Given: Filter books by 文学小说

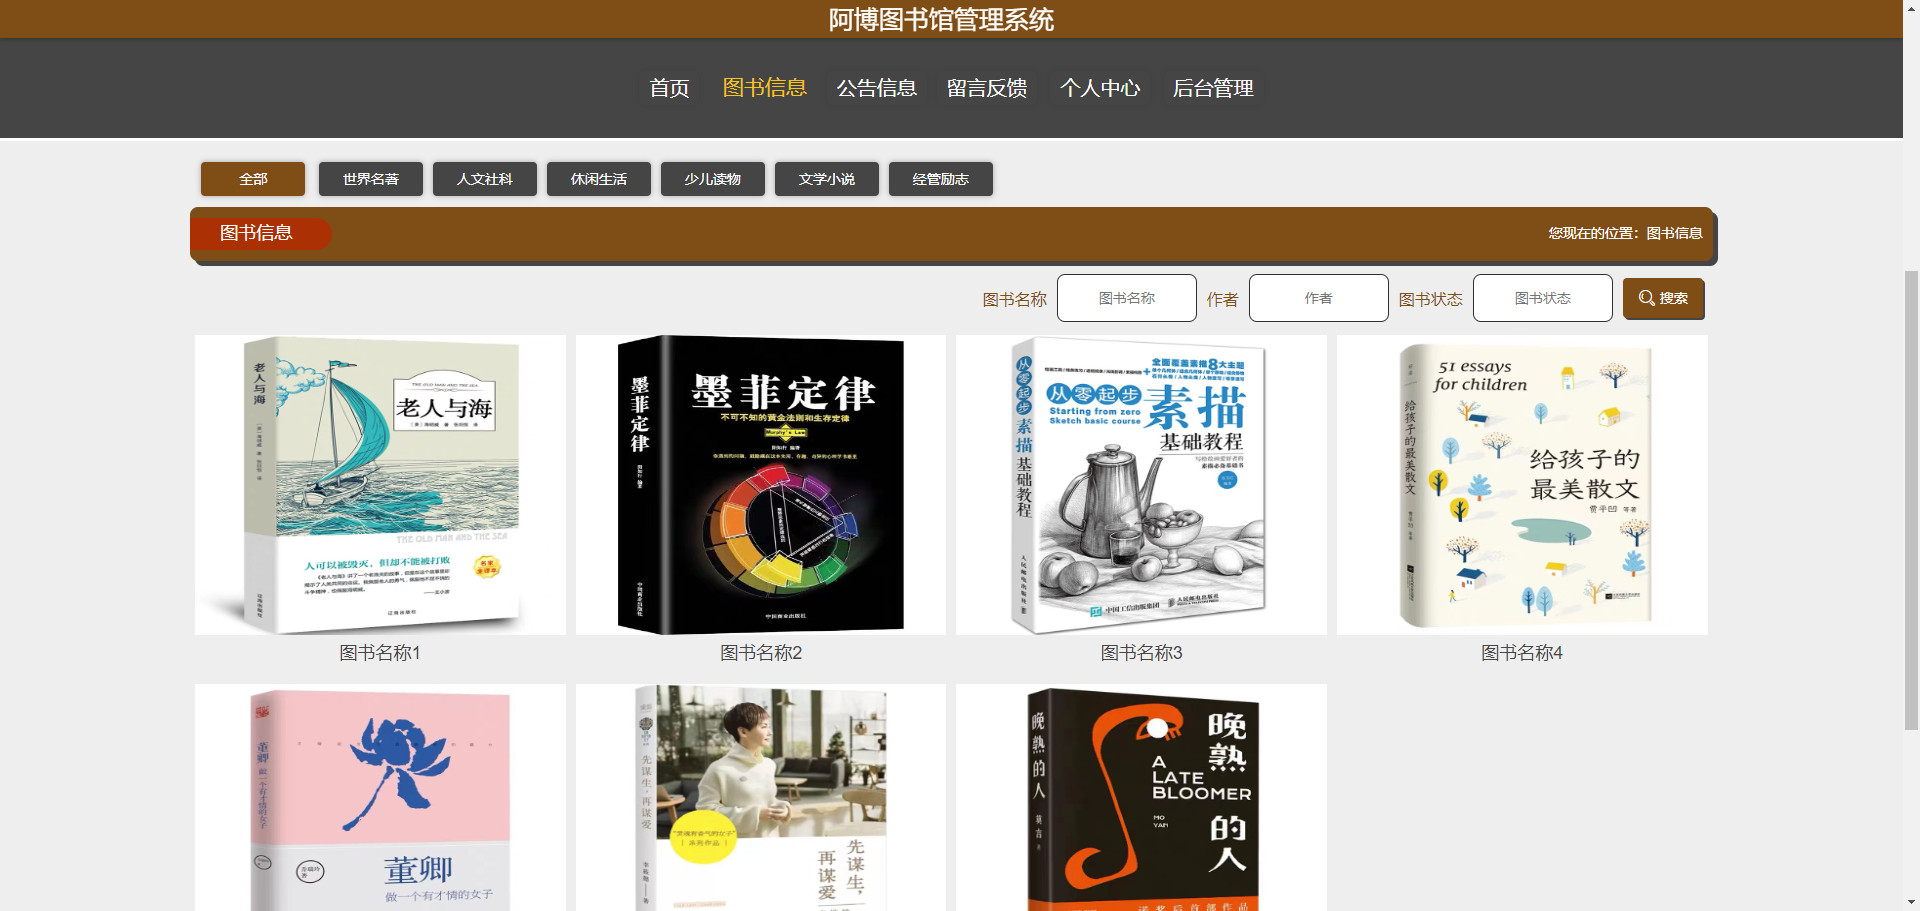Looking at the screenshot, I should click(x=827, y=179).
